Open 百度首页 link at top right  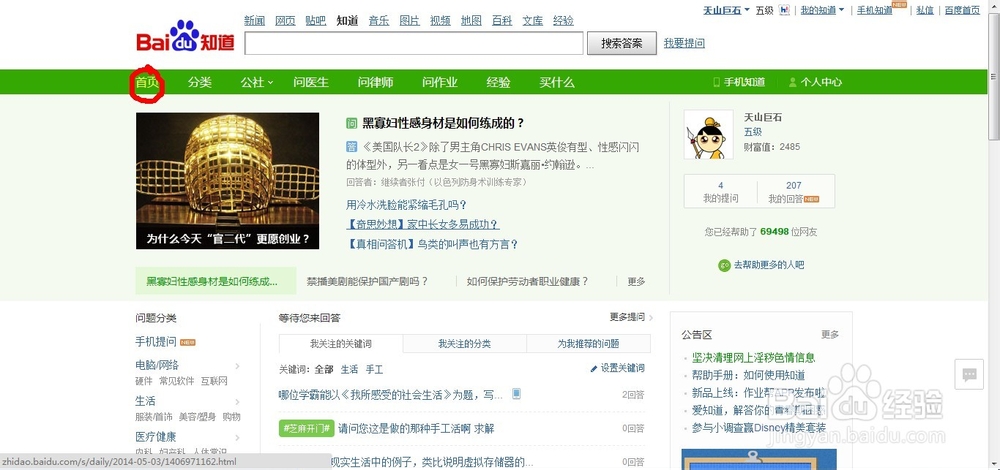coord(962,10)
